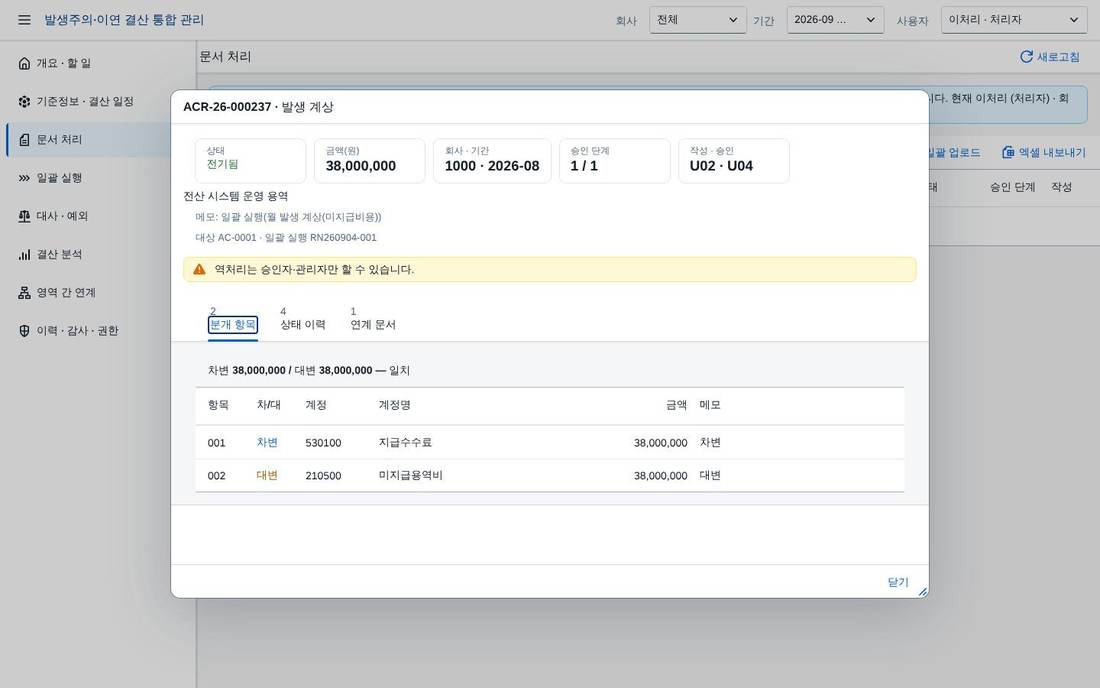Click the 승인 단계 column header behind dialog

1012,187
